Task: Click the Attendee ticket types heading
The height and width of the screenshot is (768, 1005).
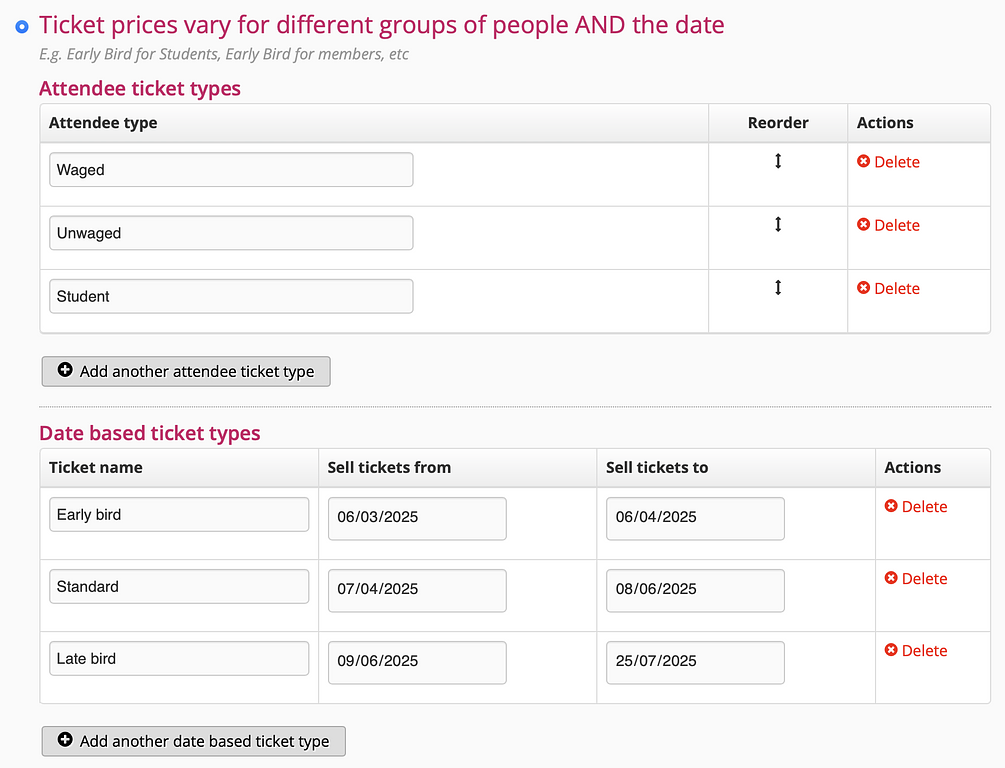Action: (x=140, y=88)
